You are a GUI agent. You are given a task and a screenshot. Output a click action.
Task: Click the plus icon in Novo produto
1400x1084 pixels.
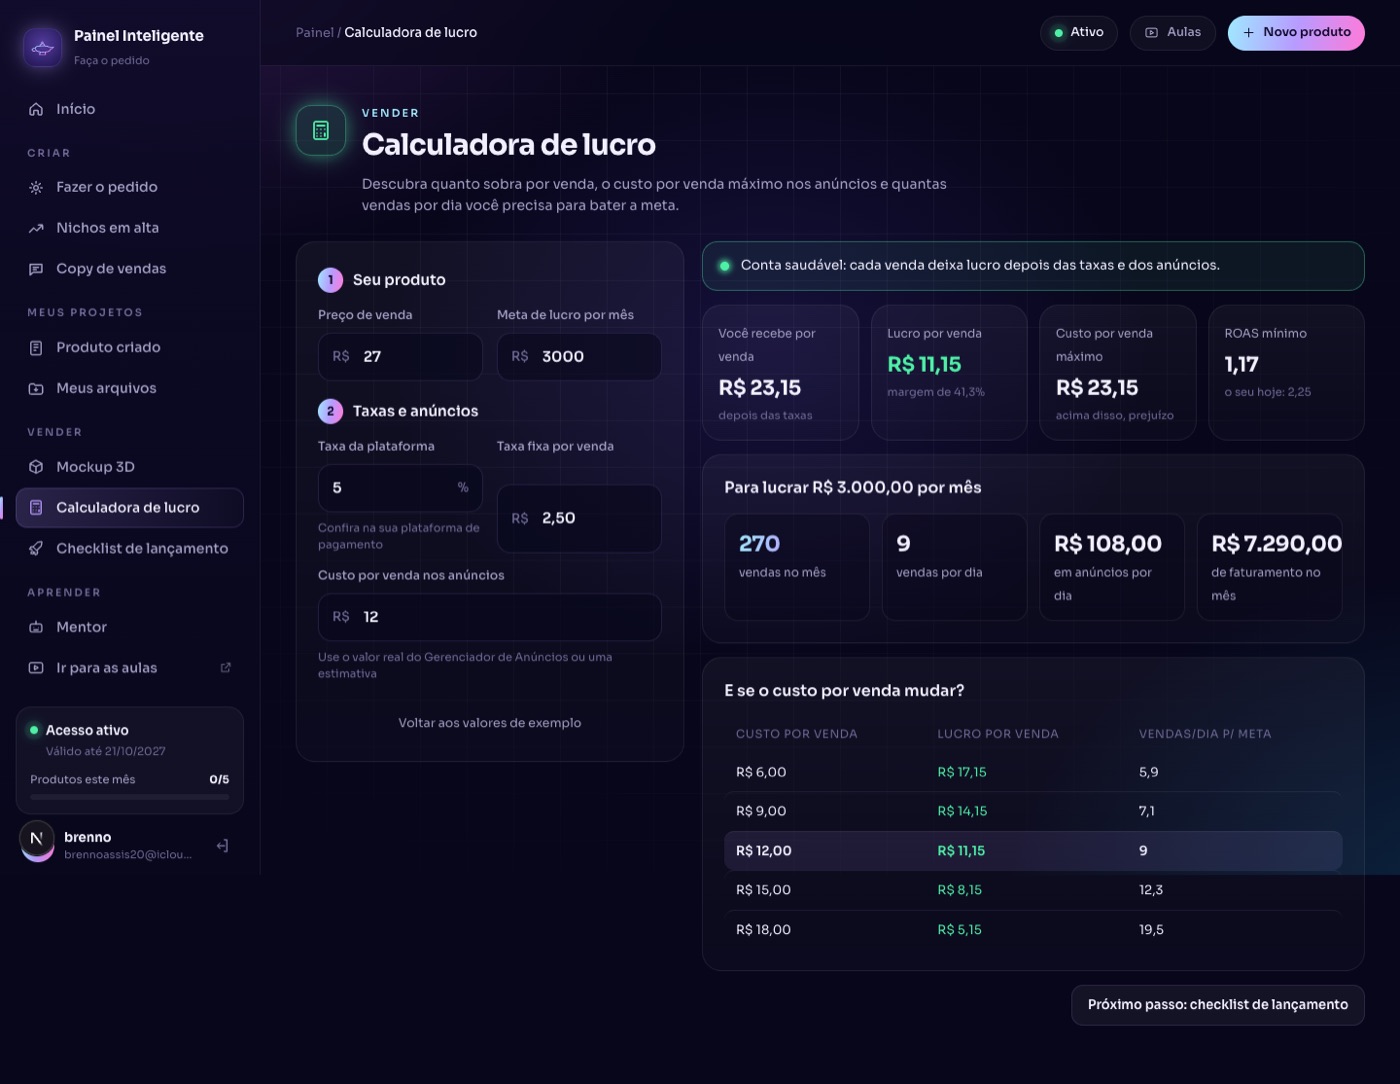click(1248, 33)
